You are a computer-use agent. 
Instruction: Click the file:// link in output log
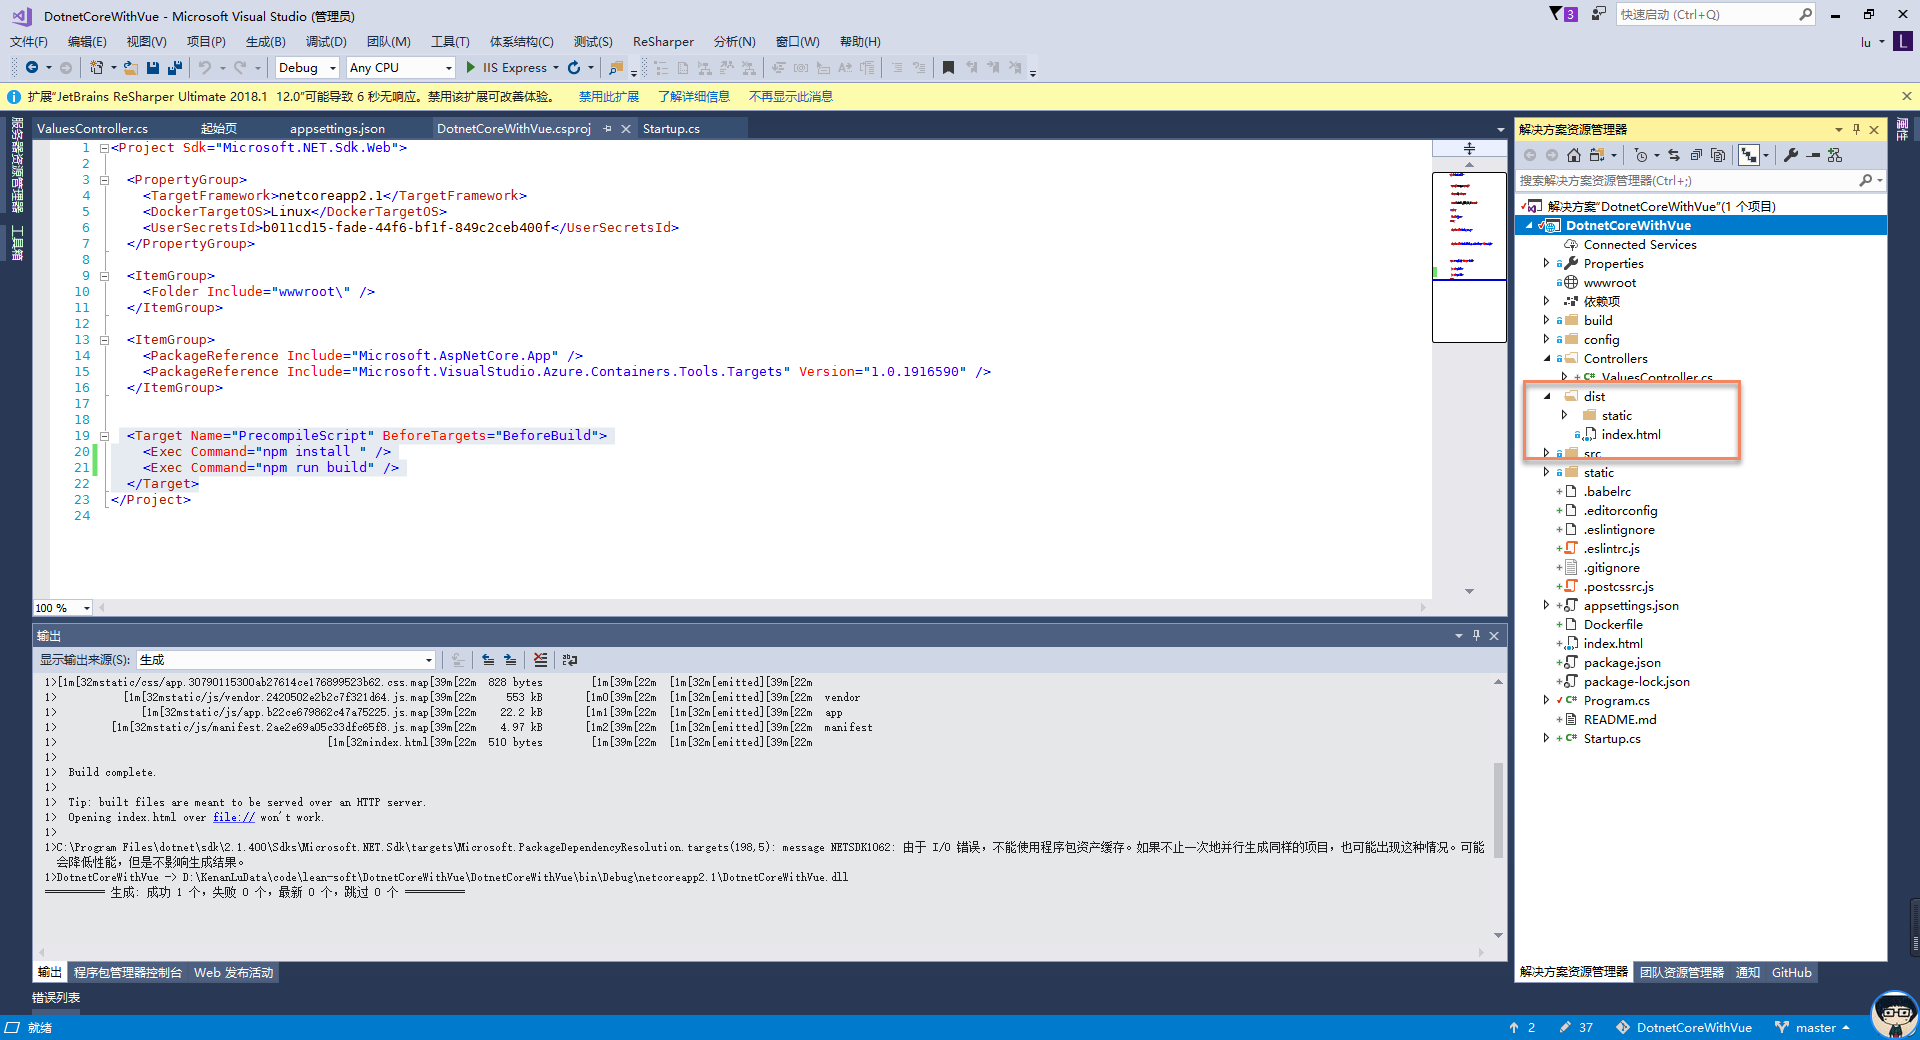[233, 818]
